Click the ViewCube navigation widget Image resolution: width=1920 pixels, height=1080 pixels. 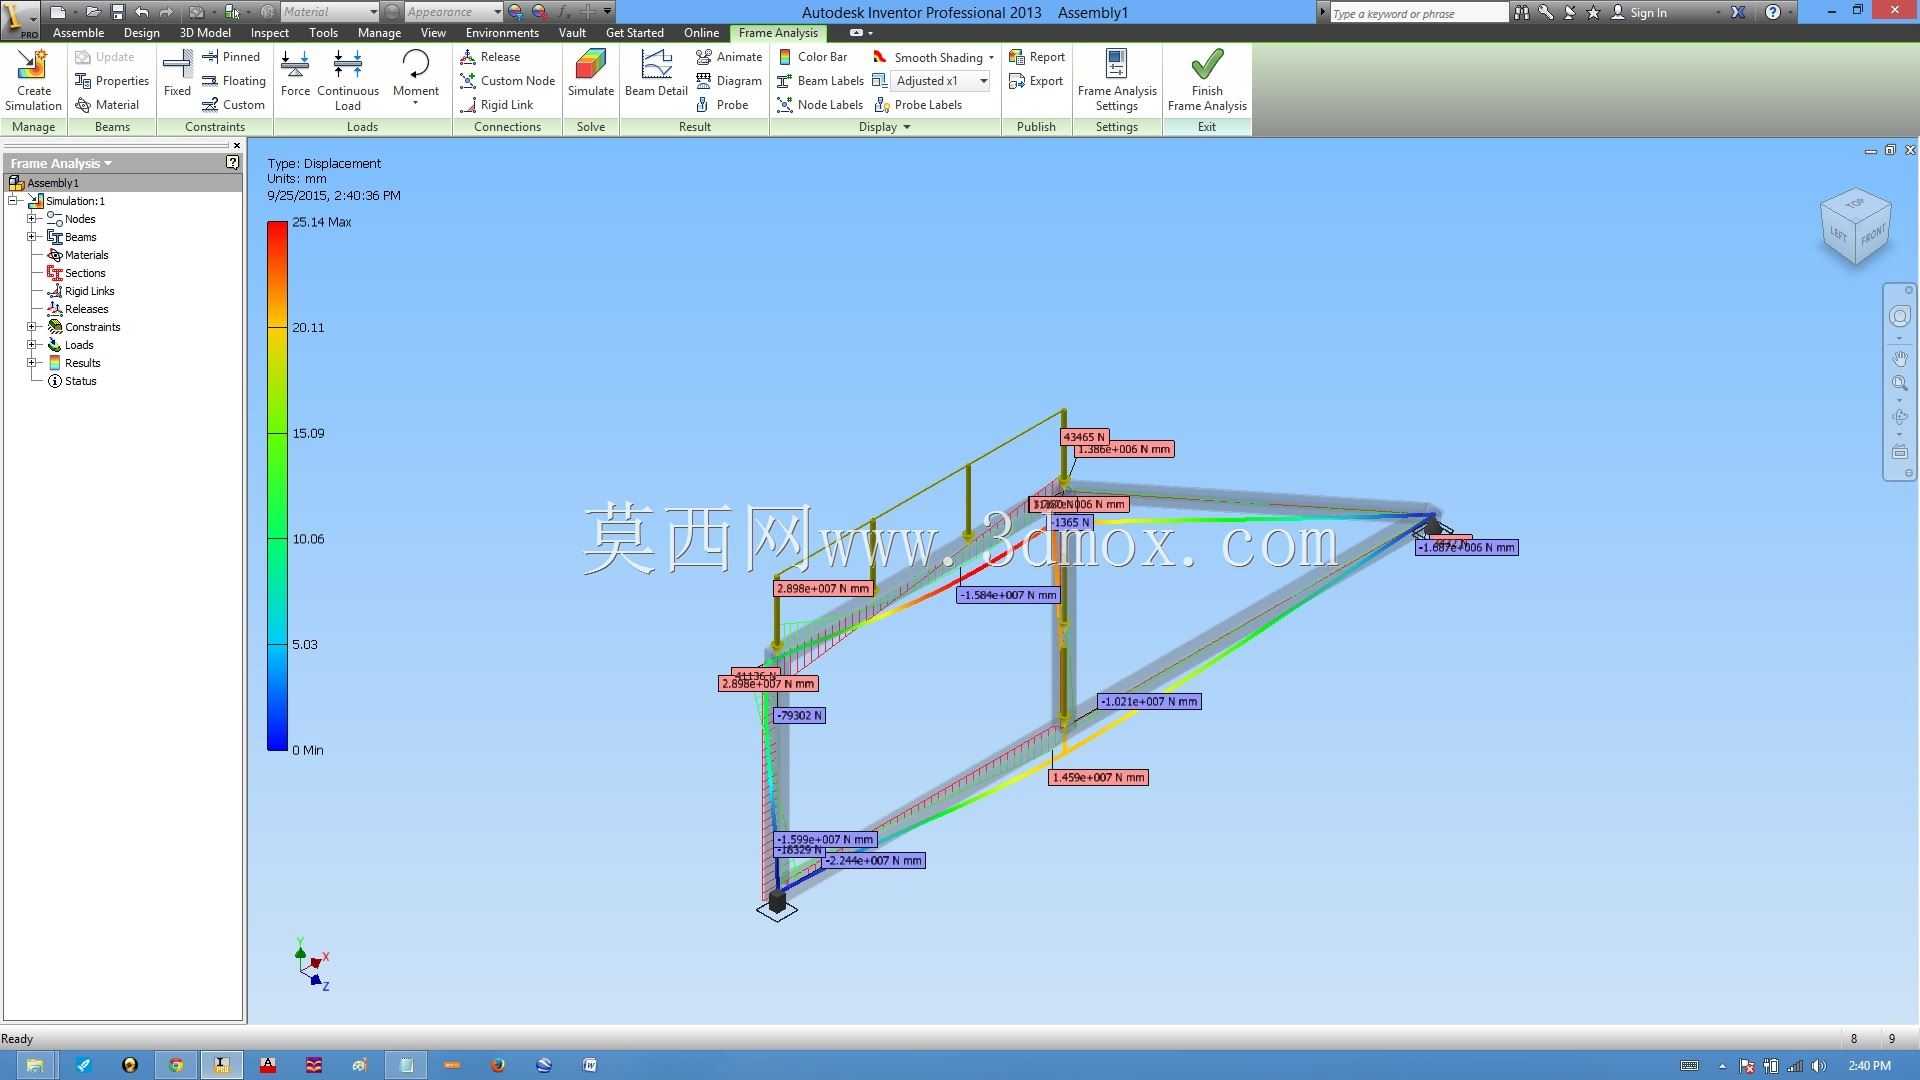coord(1856,227)
